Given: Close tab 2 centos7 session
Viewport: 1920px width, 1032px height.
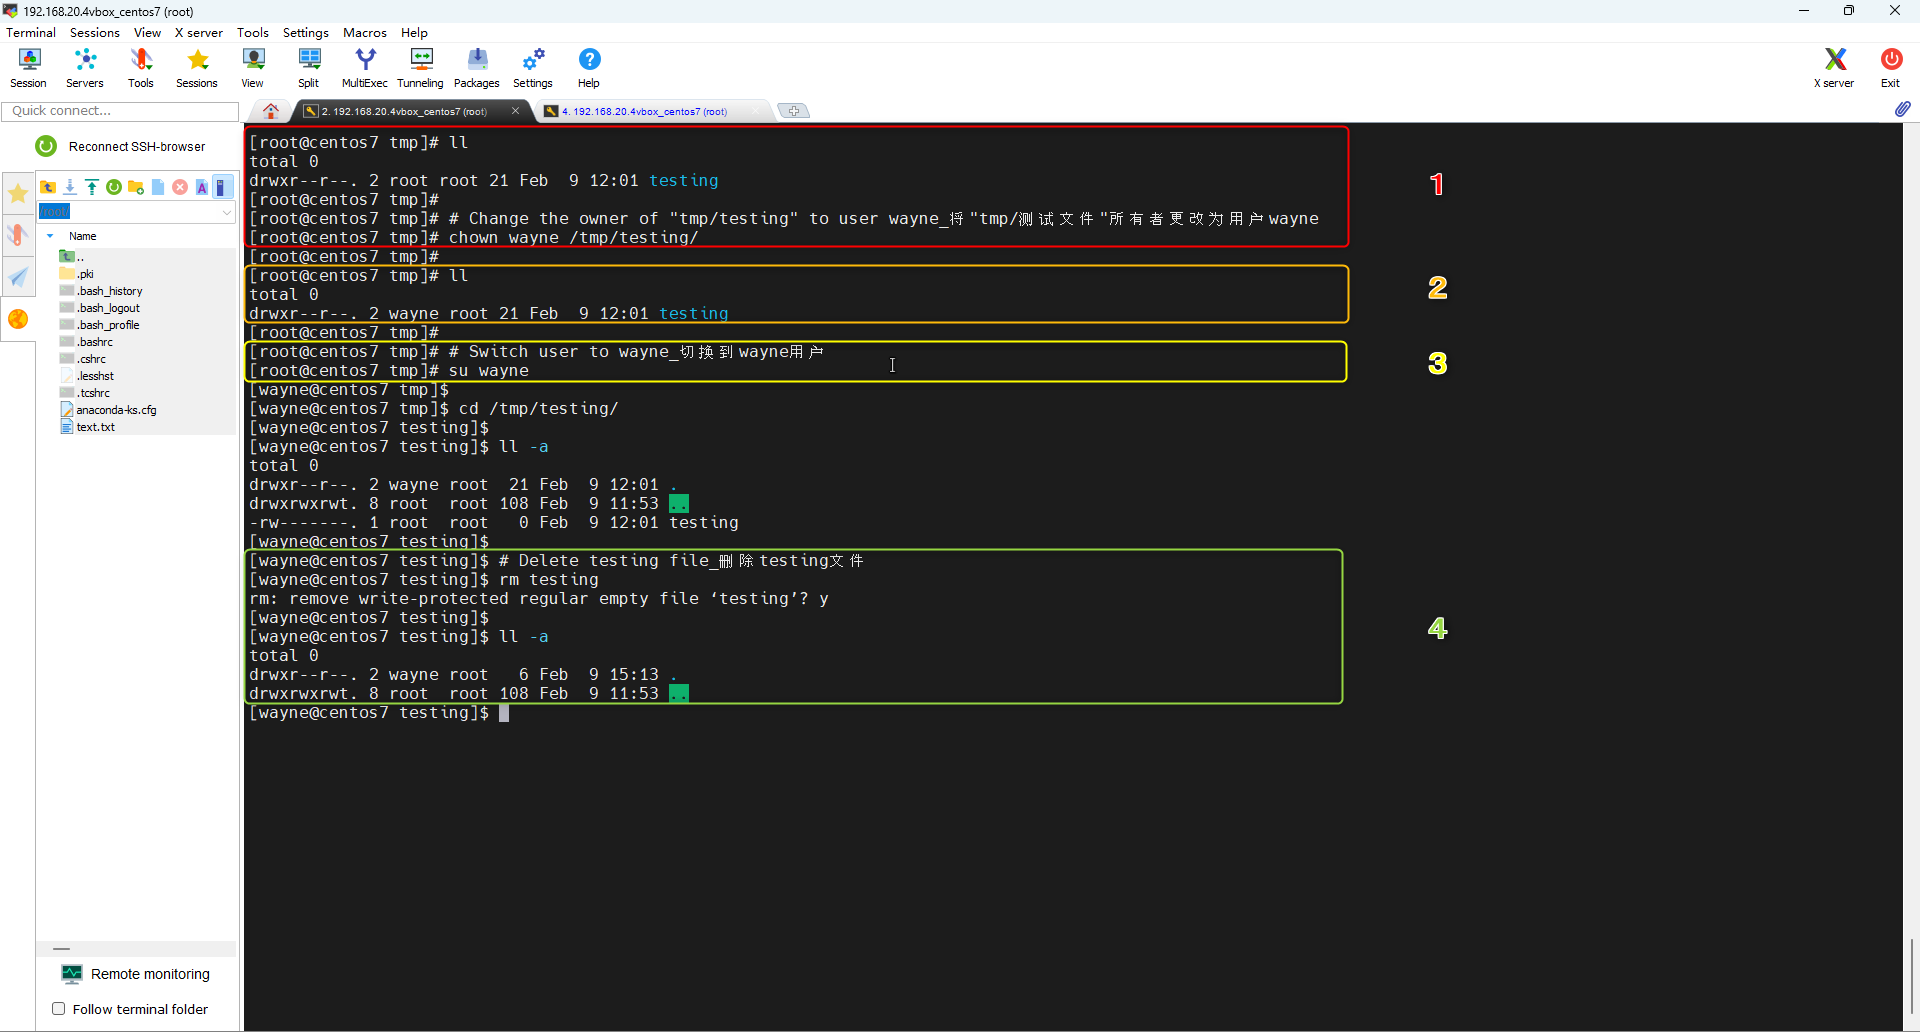Looking at the screenshot, I should (x=516, y=111).
